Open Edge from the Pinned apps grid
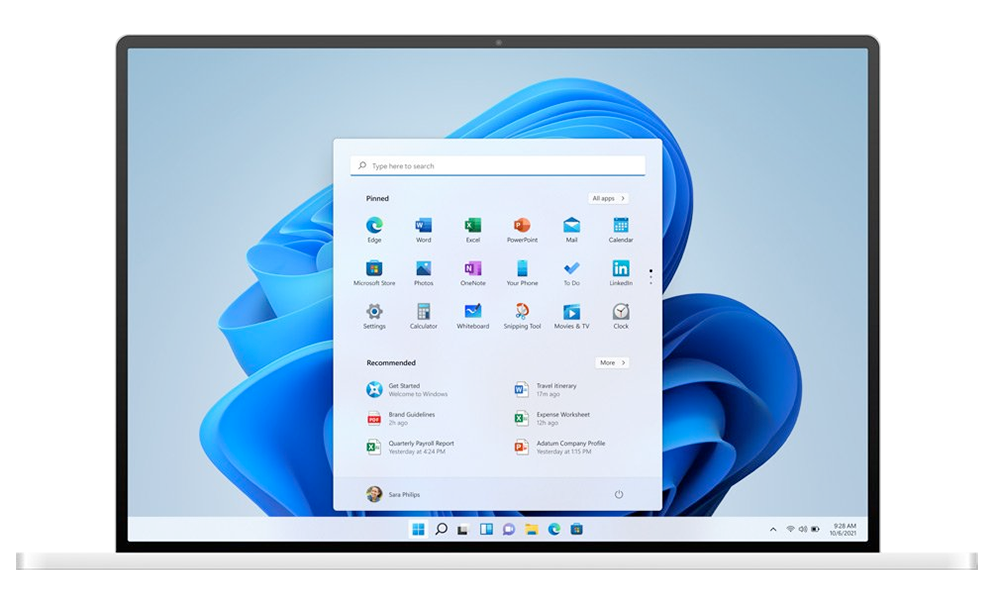 click(374, 229)
